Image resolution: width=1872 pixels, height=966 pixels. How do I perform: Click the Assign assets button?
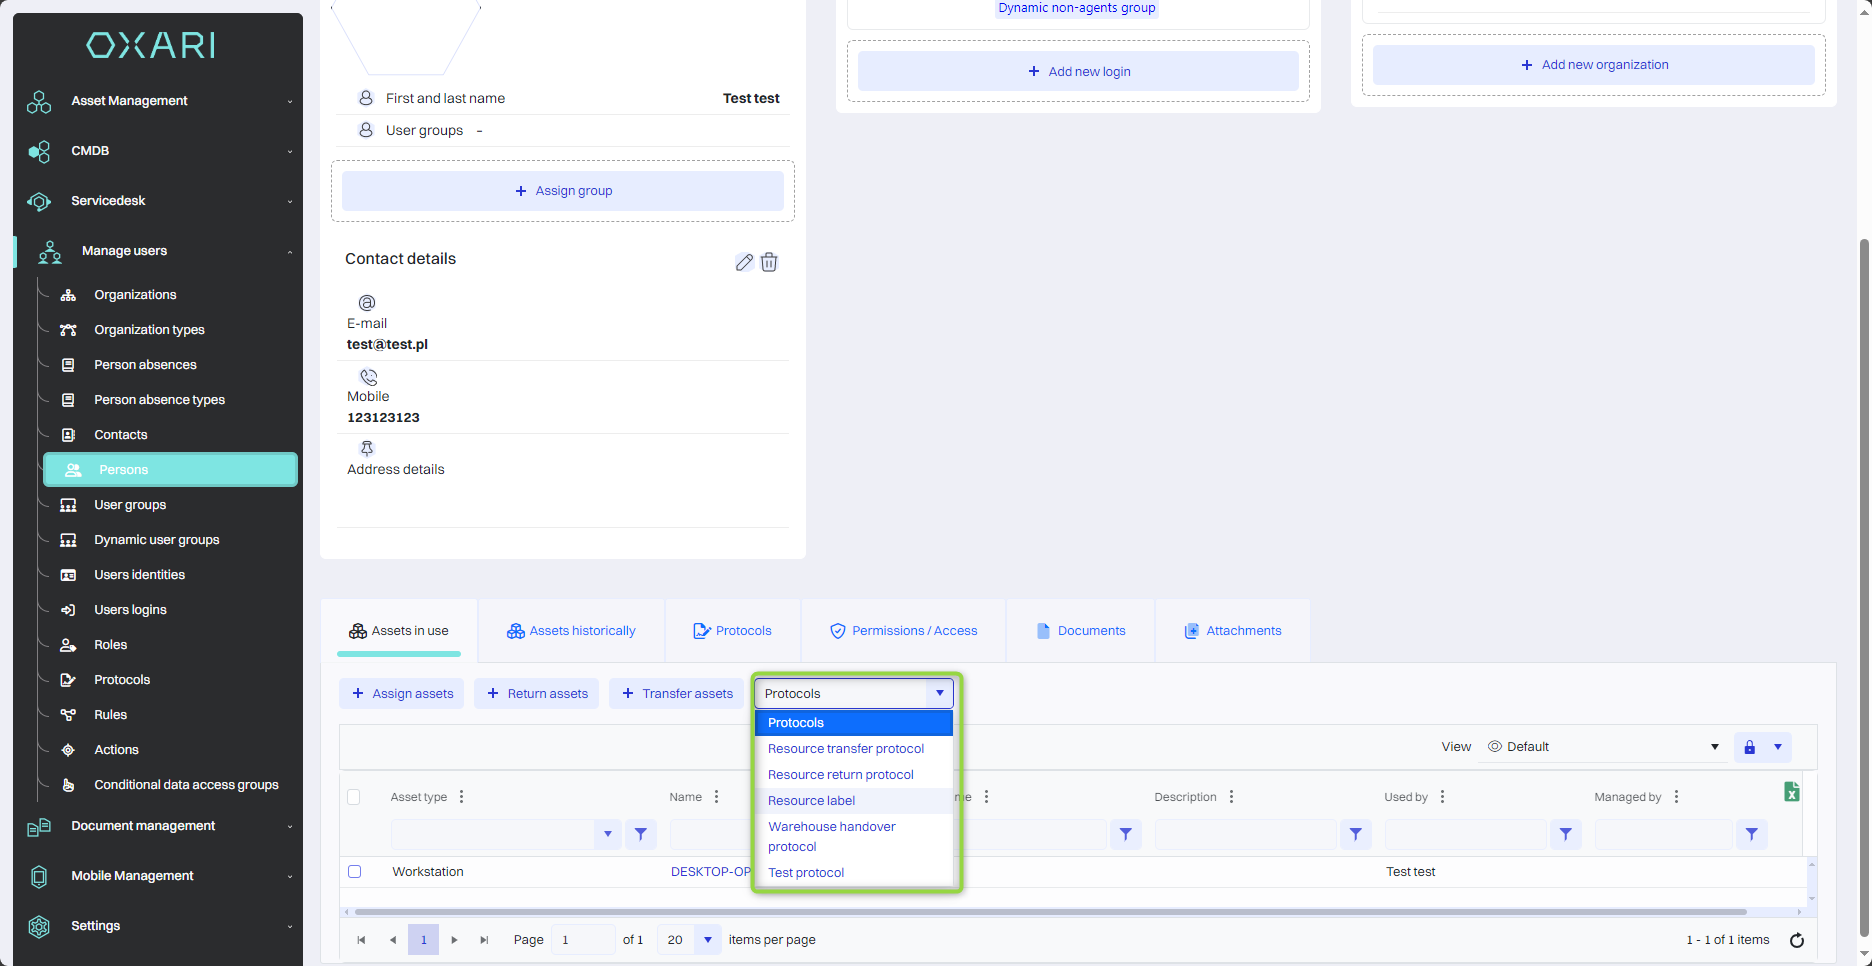pos(402,694)
